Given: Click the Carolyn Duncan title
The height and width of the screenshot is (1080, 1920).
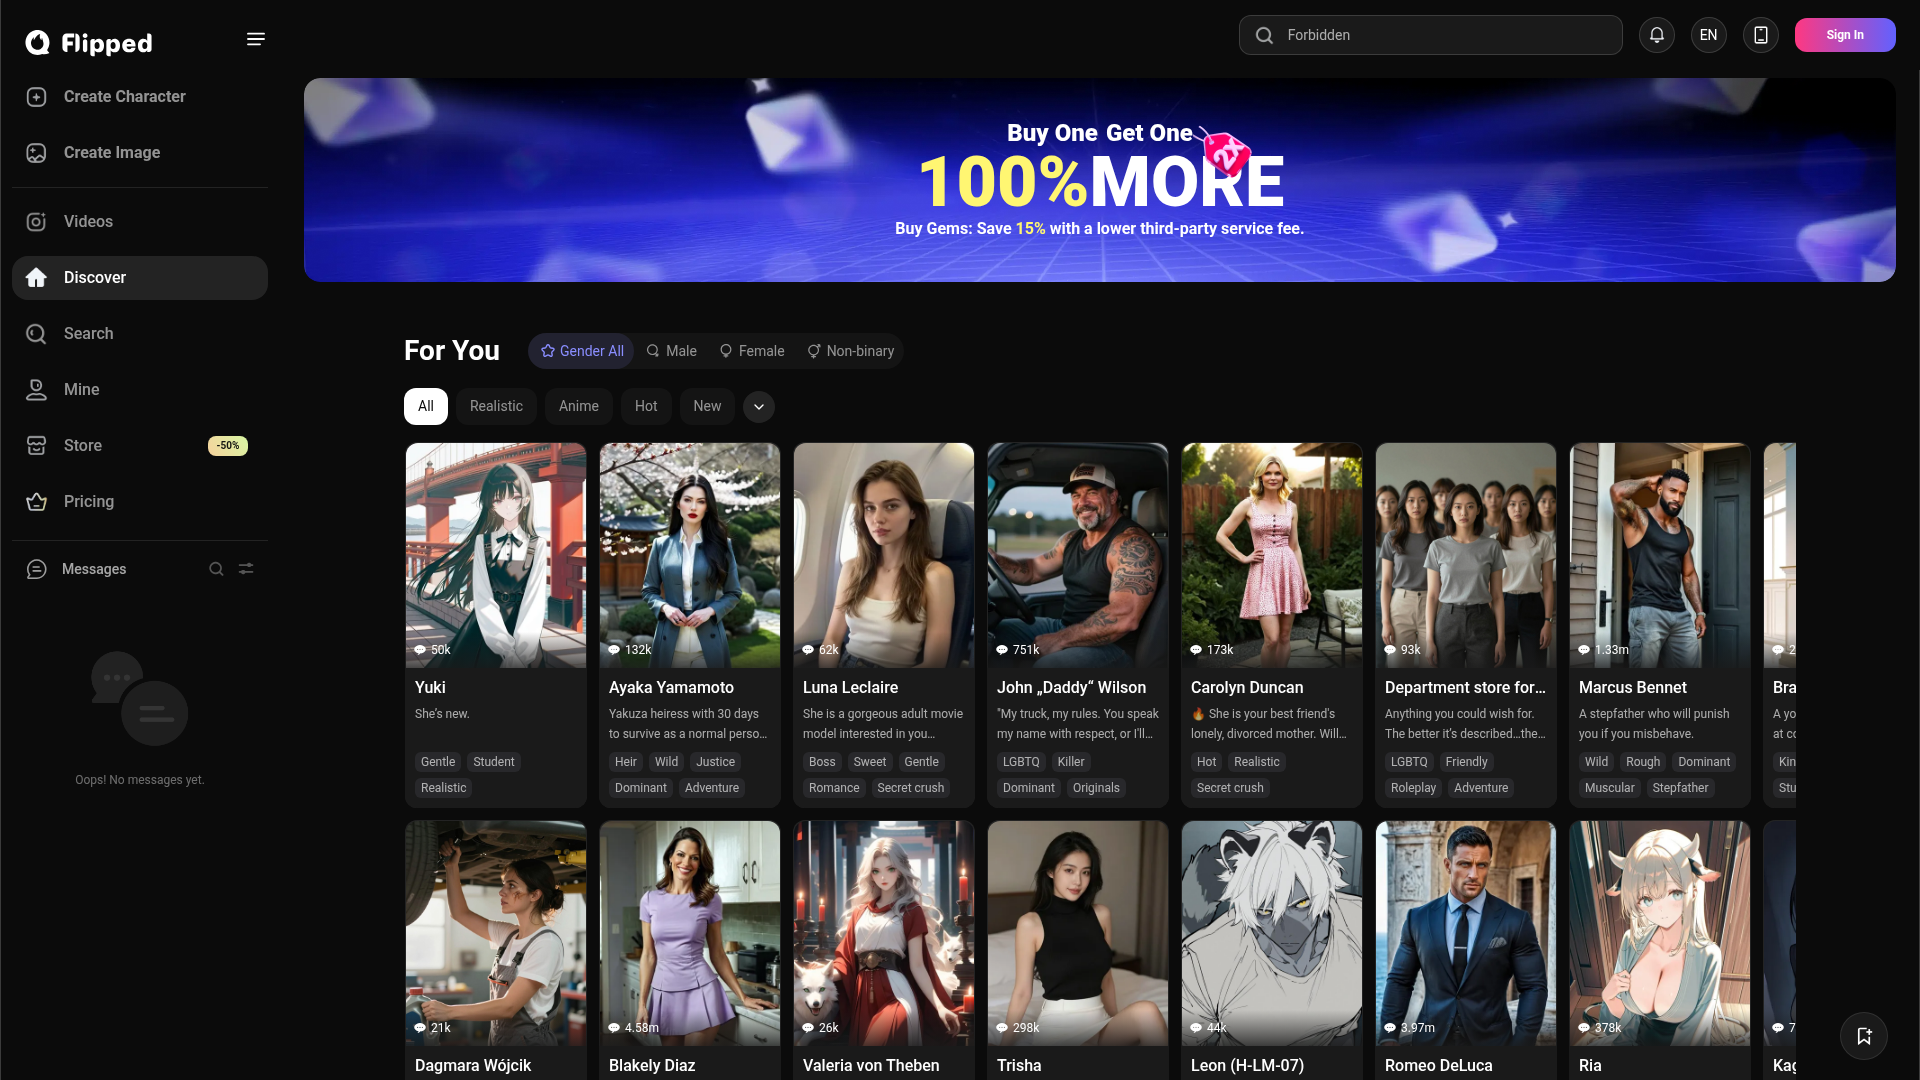Looking at the screenshot, I should point(1247,688).
